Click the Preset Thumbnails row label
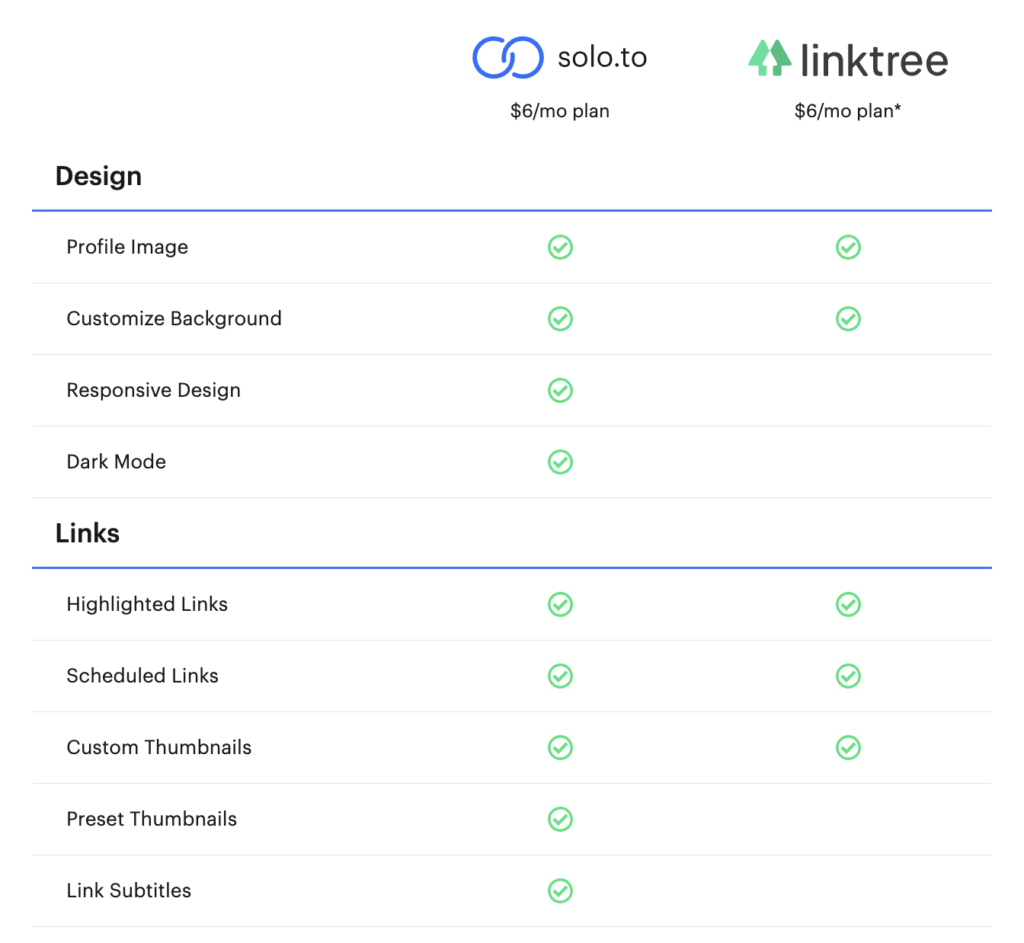Image resolution: width=1024 pixels, height=943 pixels. point(152,819)
